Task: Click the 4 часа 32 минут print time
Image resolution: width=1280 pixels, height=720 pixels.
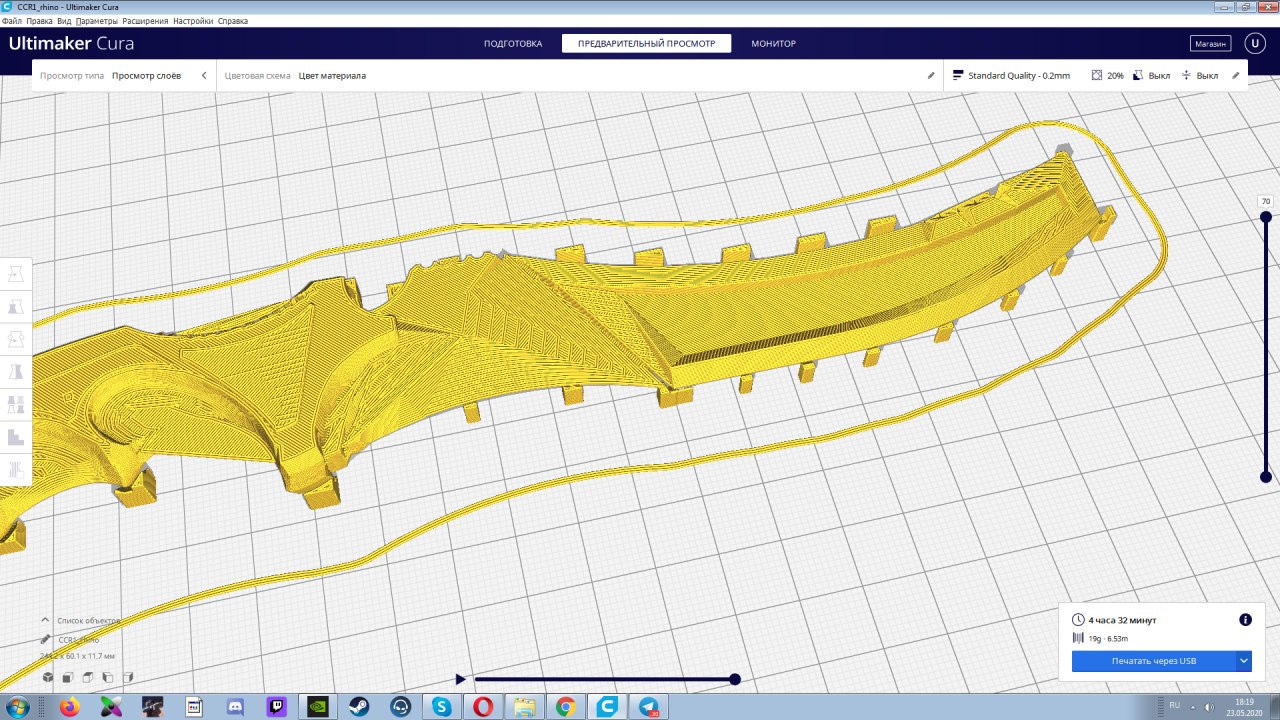Action: tap(1122, 620)
